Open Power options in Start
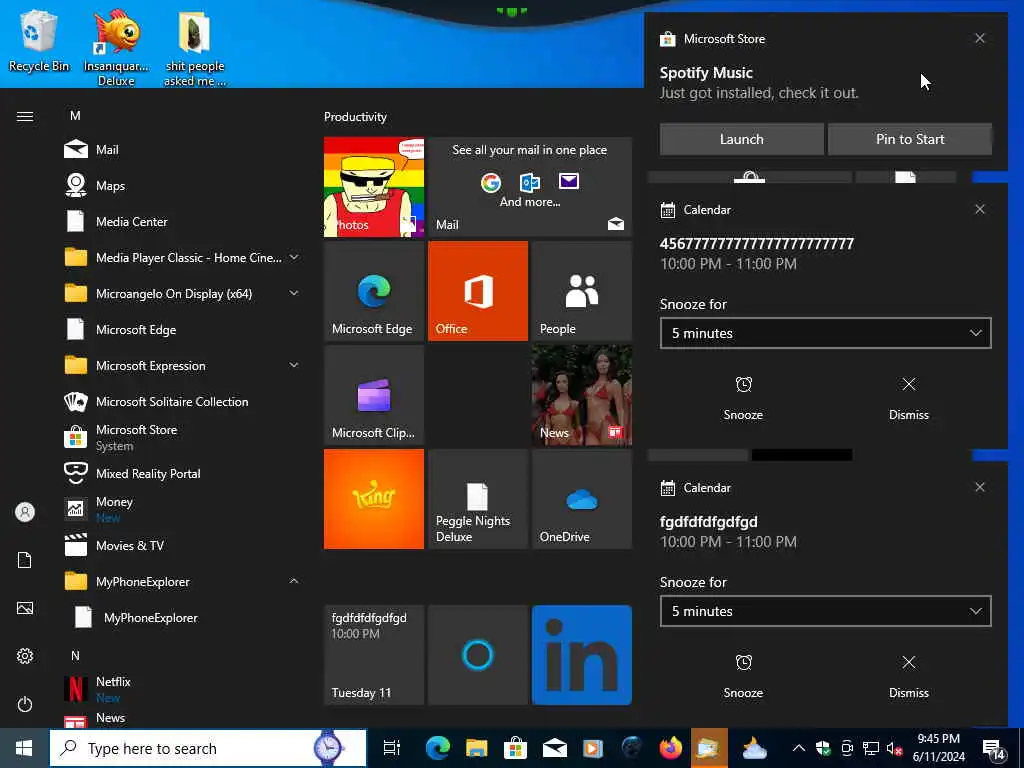1024x768 pixels. coord(25,704)
